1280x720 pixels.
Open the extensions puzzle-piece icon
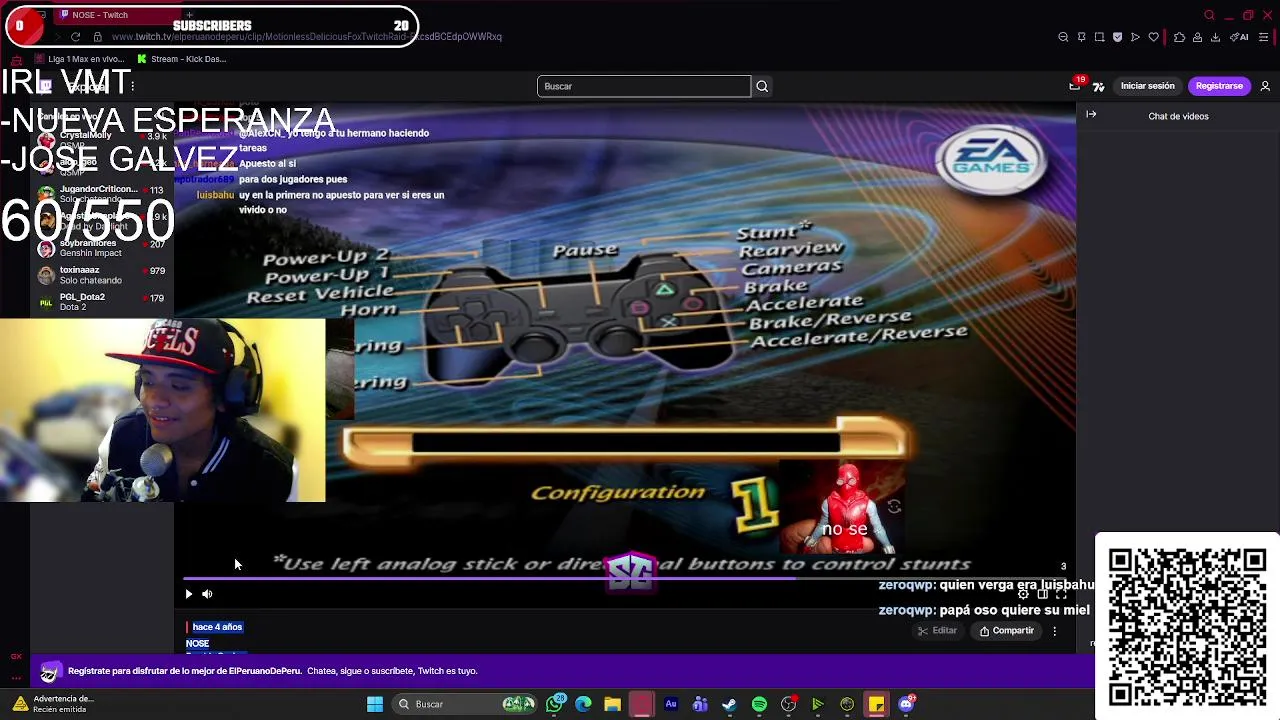tap(1179, 37)
